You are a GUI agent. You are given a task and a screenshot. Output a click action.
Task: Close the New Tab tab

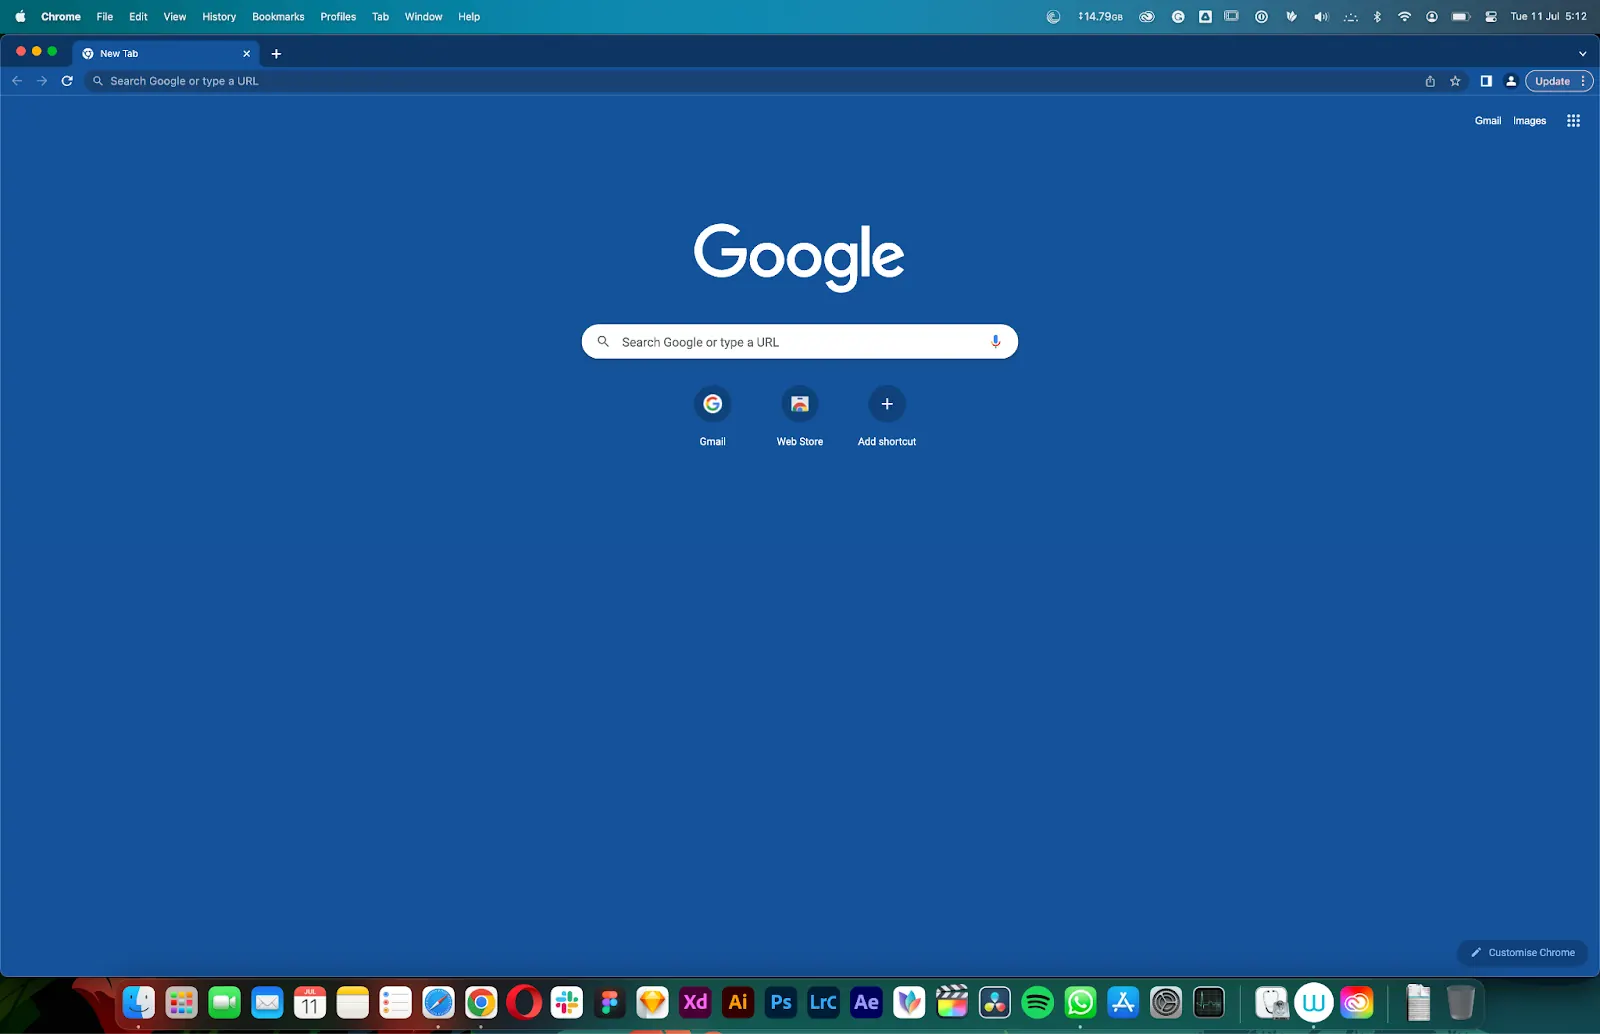[247, 54]
